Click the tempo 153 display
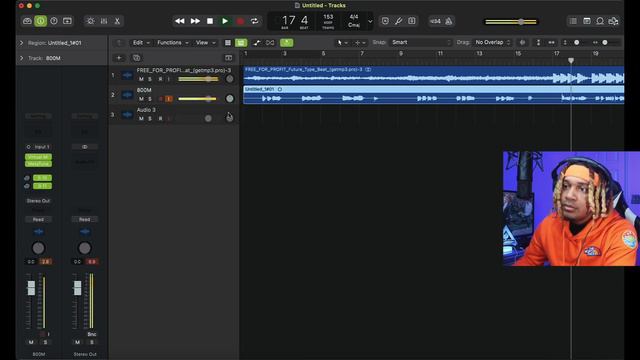The image size is (640, 360). point(328,17)
